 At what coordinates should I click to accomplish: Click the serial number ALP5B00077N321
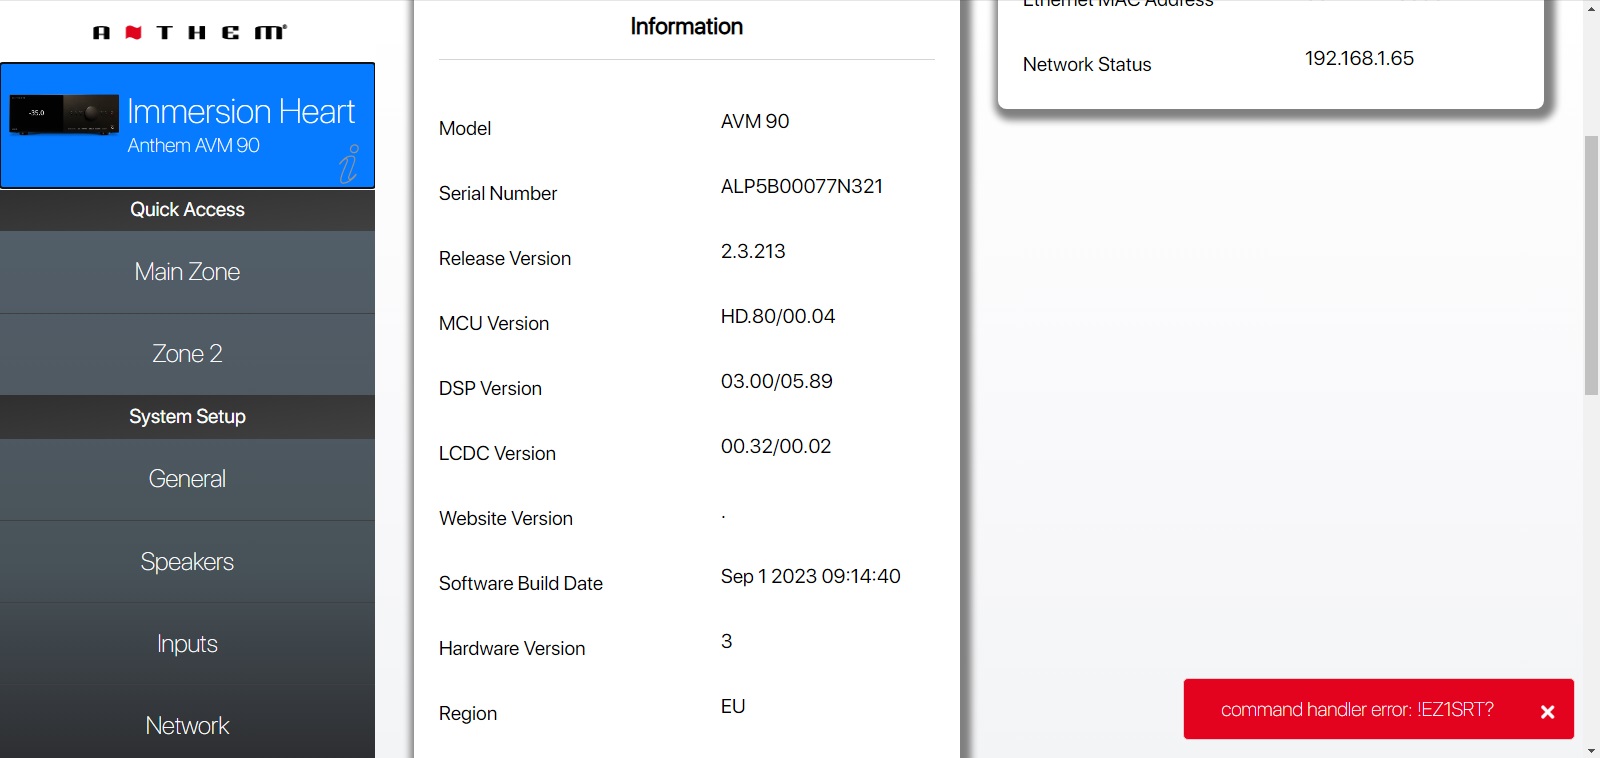tap(801, 187)
